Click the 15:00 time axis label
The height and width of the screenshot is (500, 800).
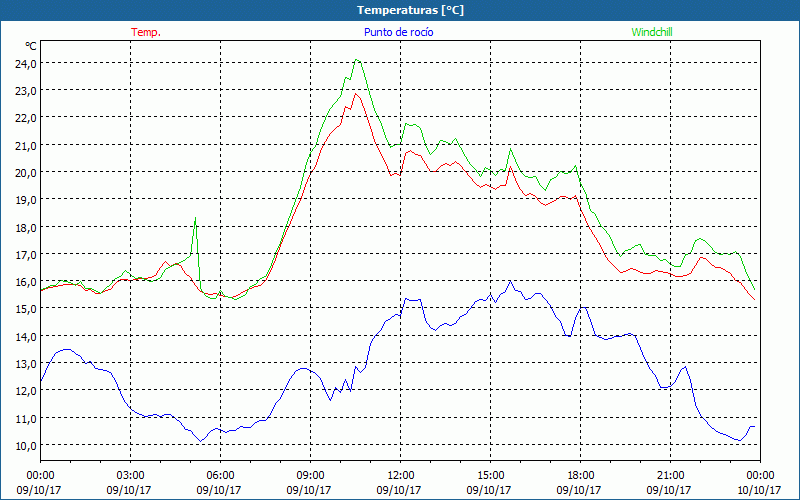490,476
